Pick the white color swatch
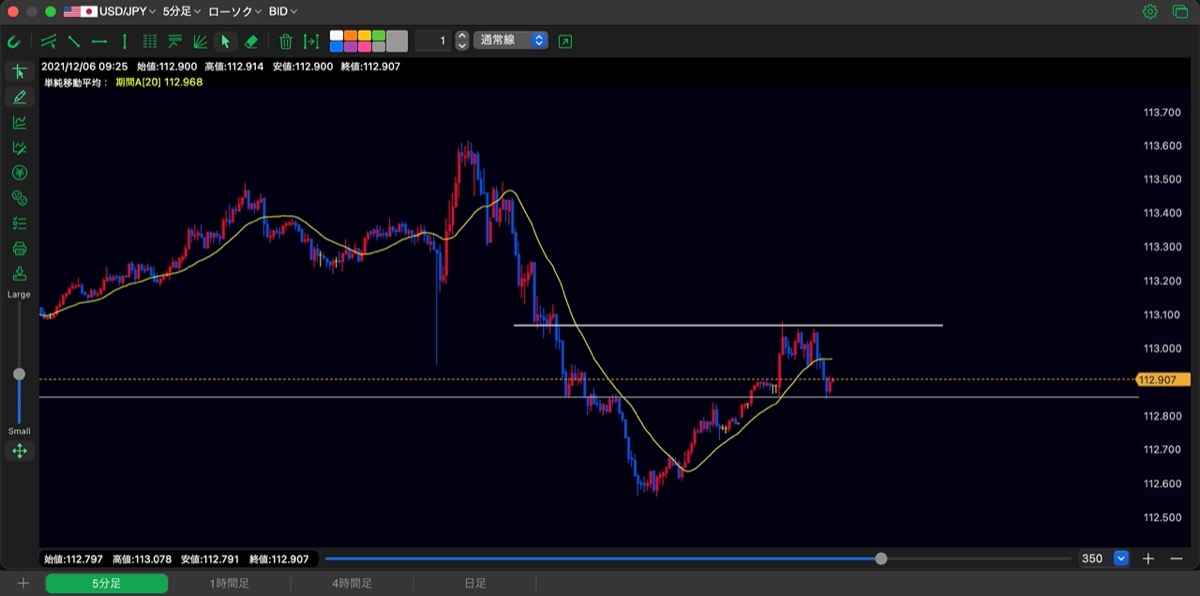1200x596 pixels. click(336, 35)
